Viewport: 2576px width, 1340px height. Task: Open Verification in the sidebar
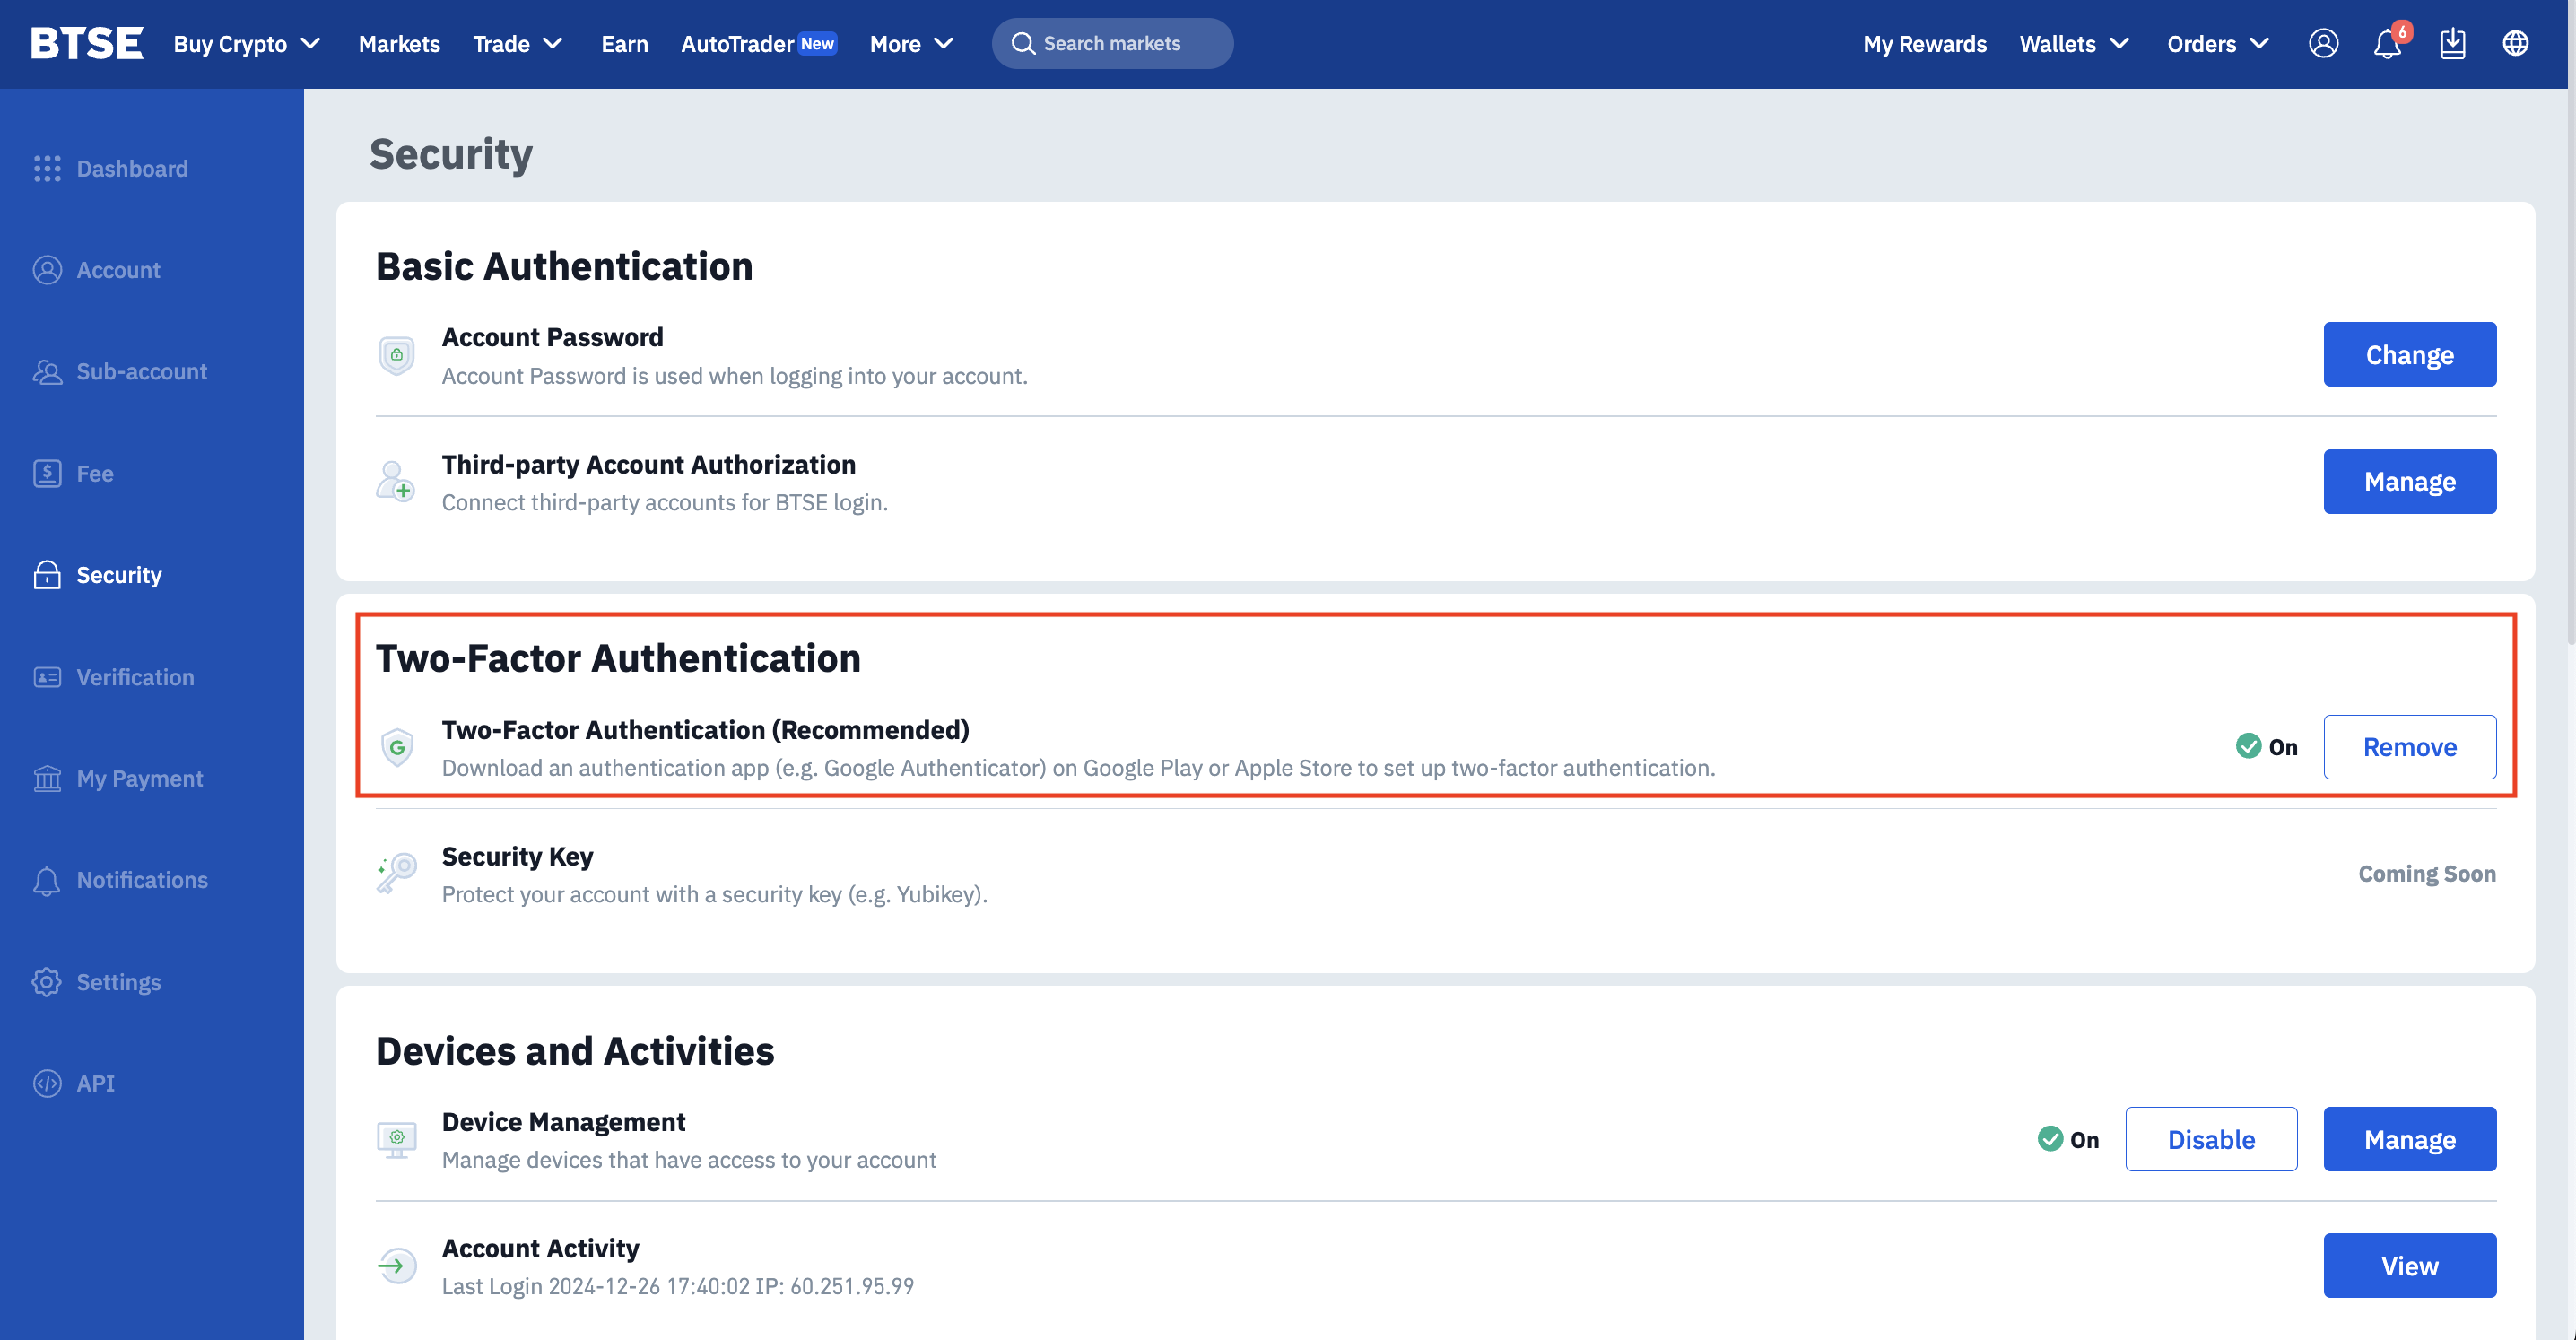(x=135, y=677)
